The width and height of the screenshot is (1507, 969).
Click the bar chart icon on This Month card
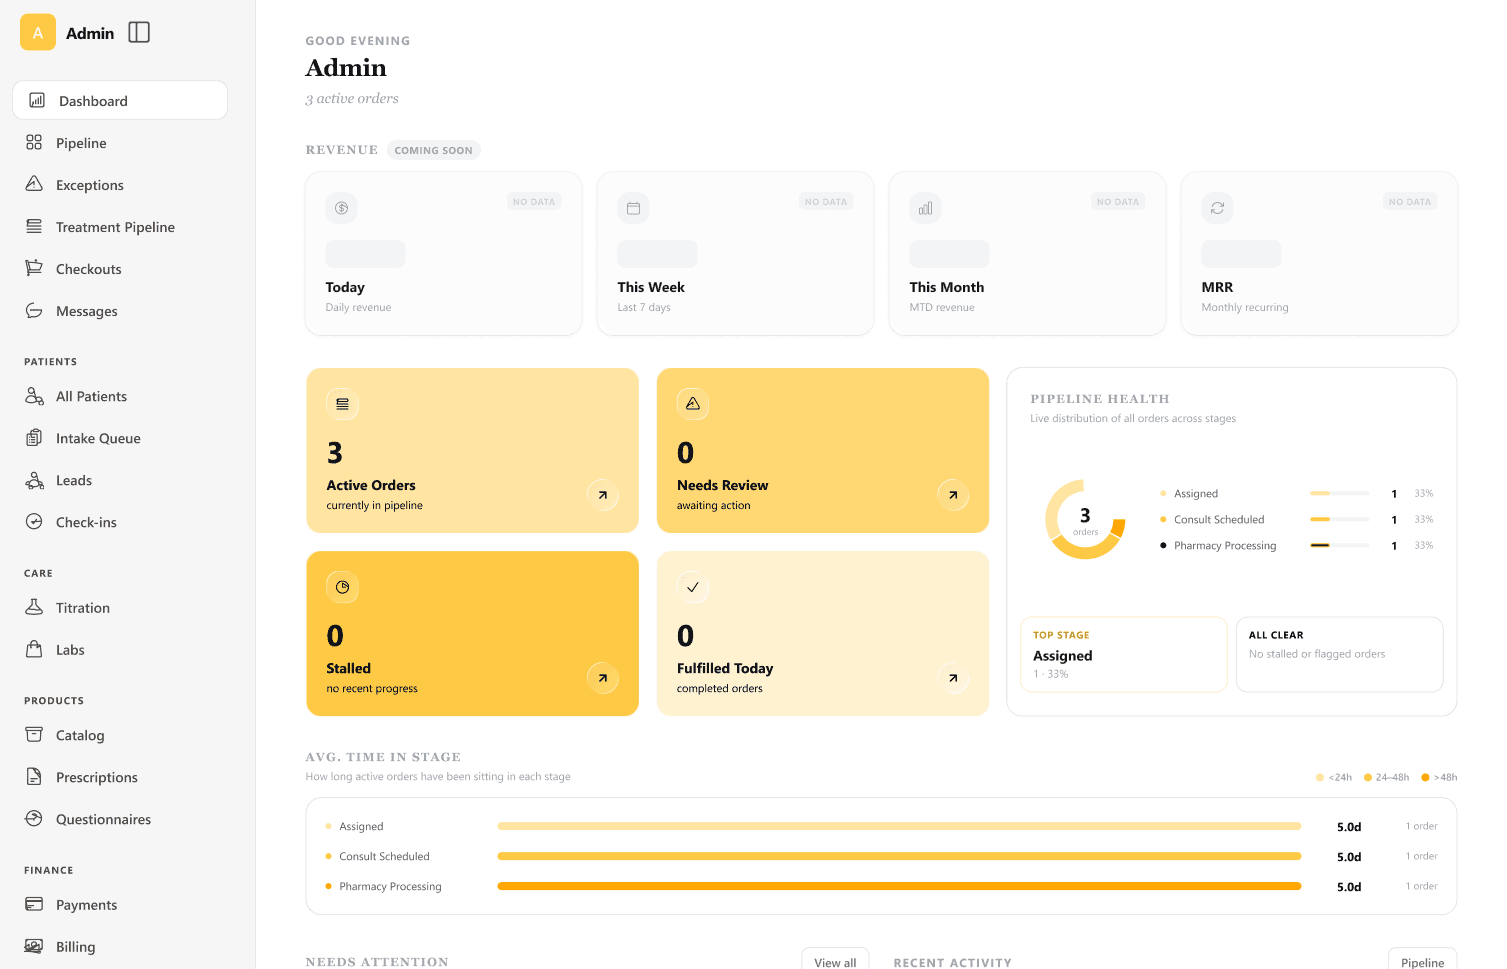(x=925, y=208)
